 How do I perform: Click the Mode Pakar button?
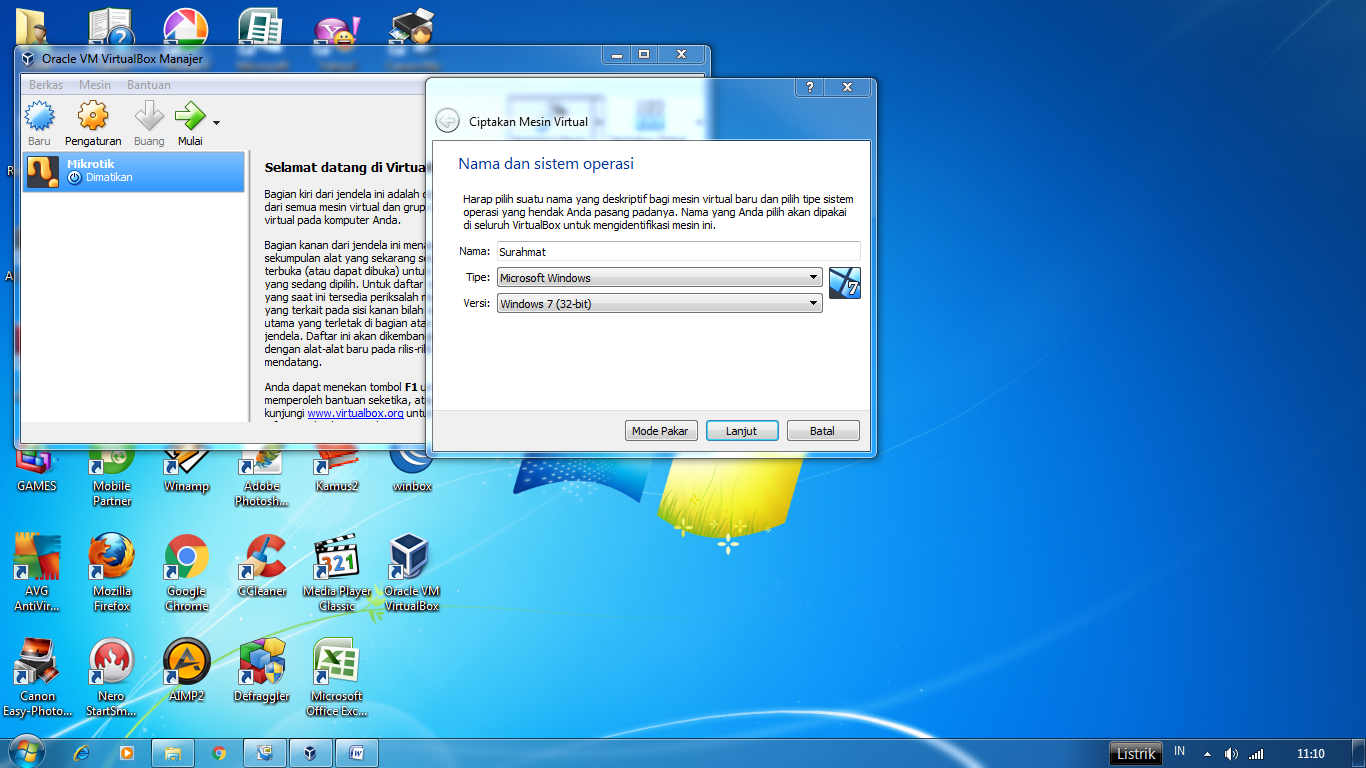click(x=660, y=431)
